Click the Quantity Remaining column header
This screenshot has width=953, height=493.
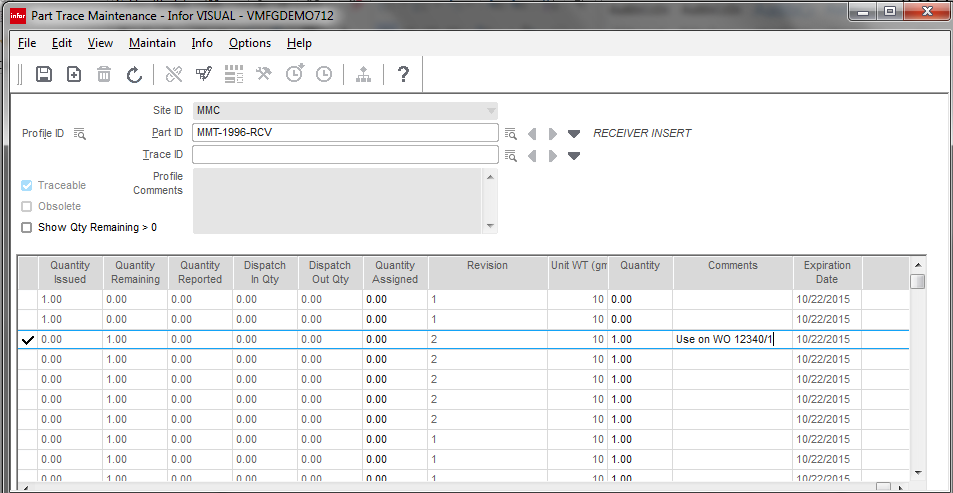tap(135, 272)
